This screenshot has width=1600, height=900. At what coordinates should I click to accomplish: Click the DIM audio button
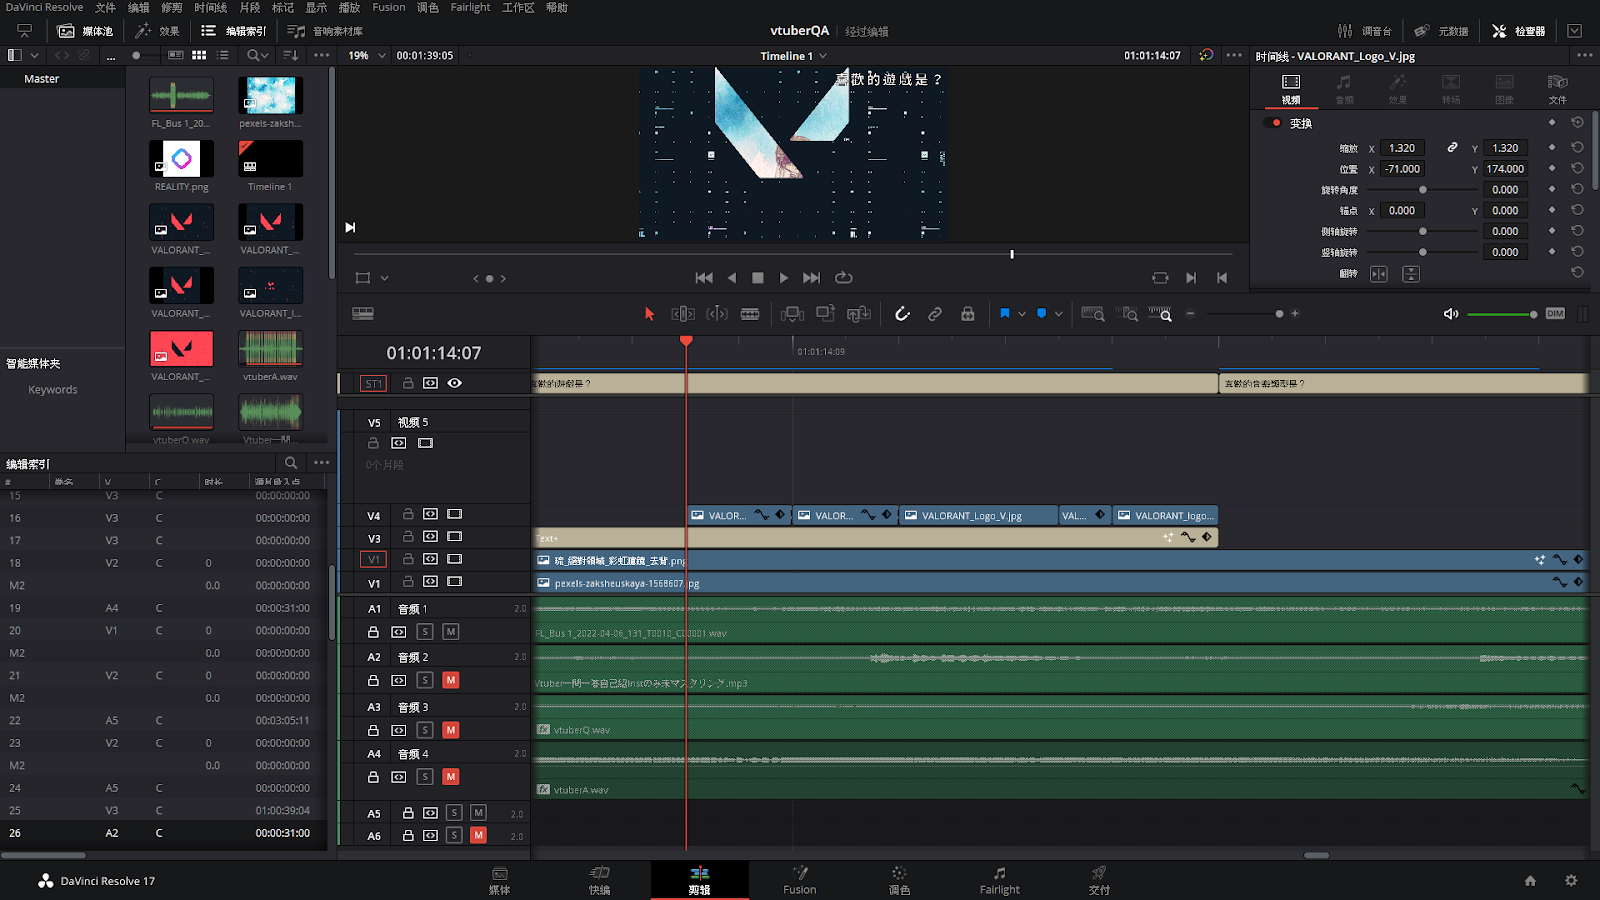tap(1555, 314)
